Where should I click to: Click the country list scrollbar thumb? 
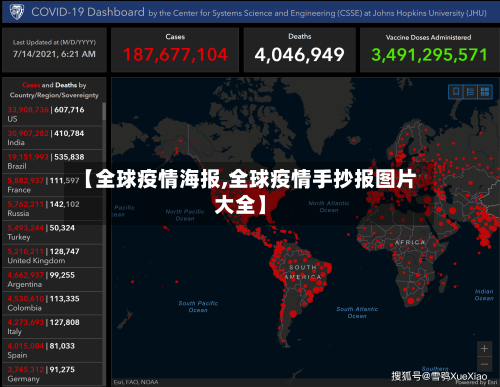pos(104,111)
